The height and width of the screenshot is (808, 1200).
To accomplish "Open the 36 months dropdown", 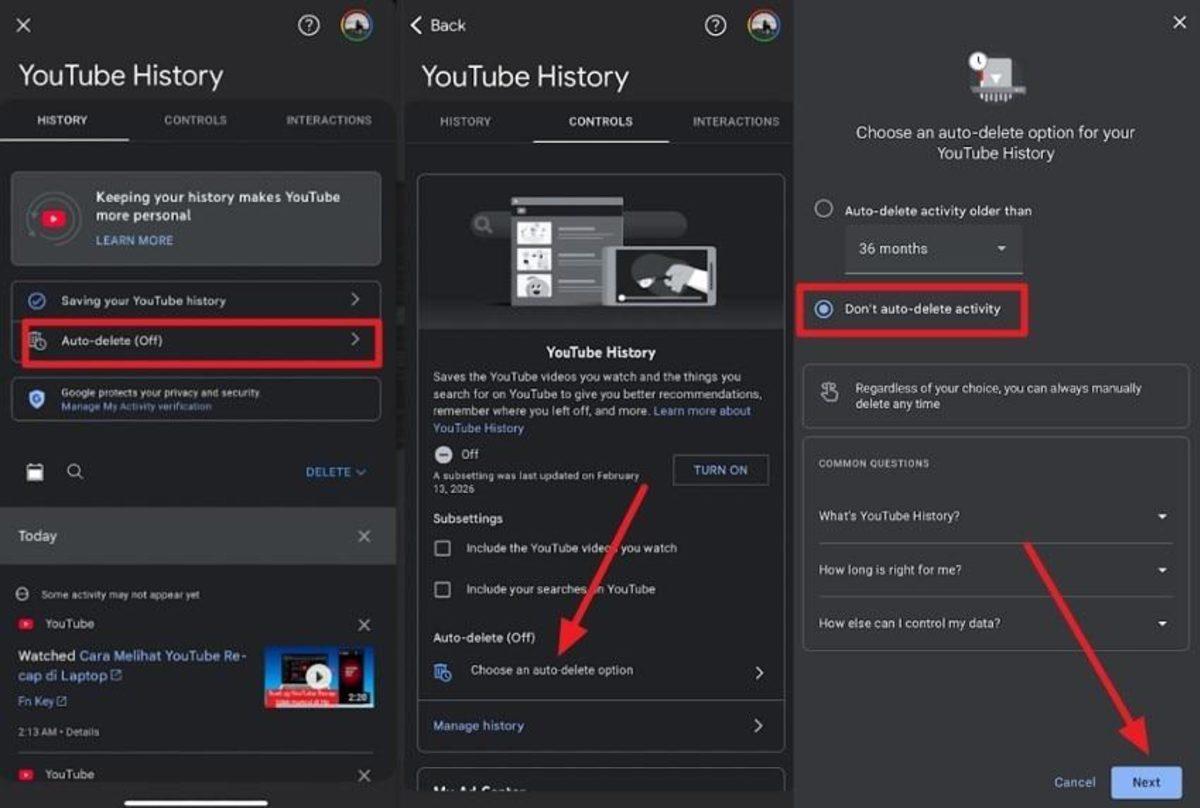I will (933, 249).
